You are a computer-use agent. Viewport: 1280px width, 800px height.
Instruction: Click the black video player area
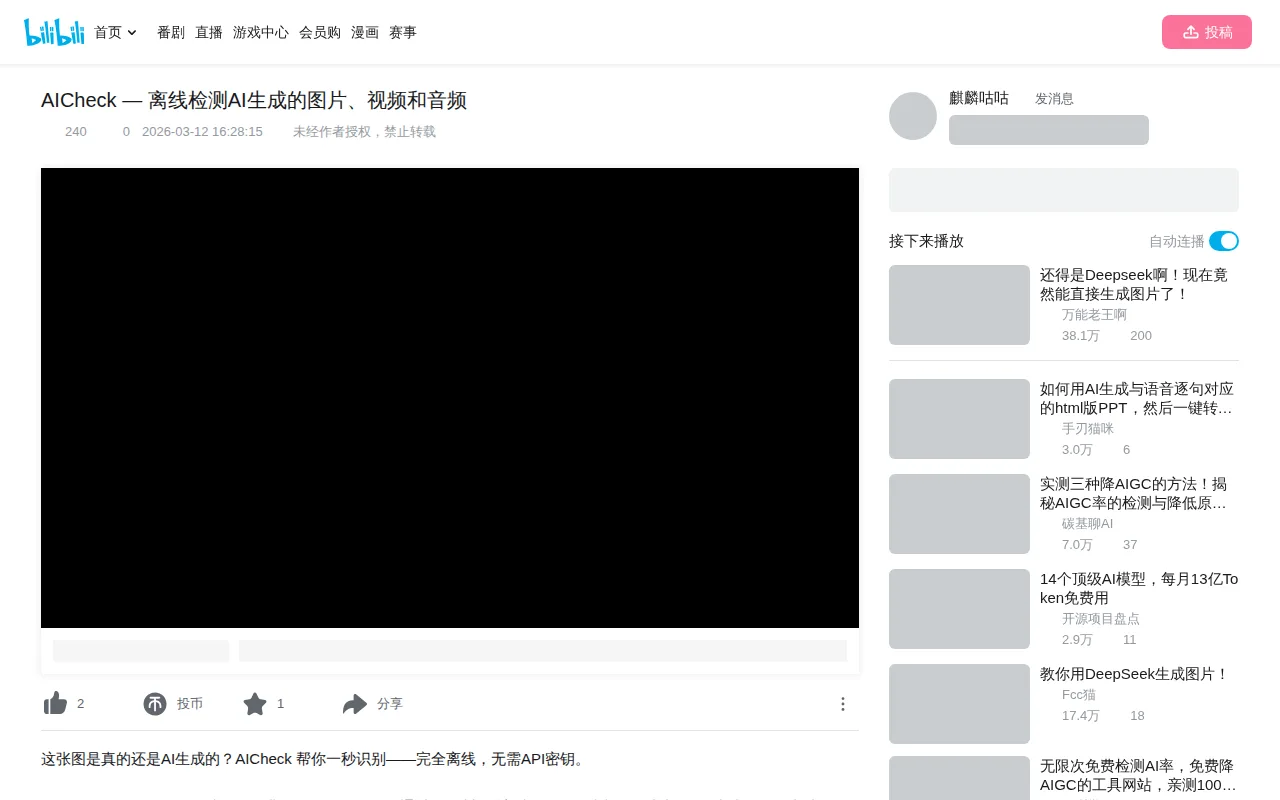(x=450, y=398)
